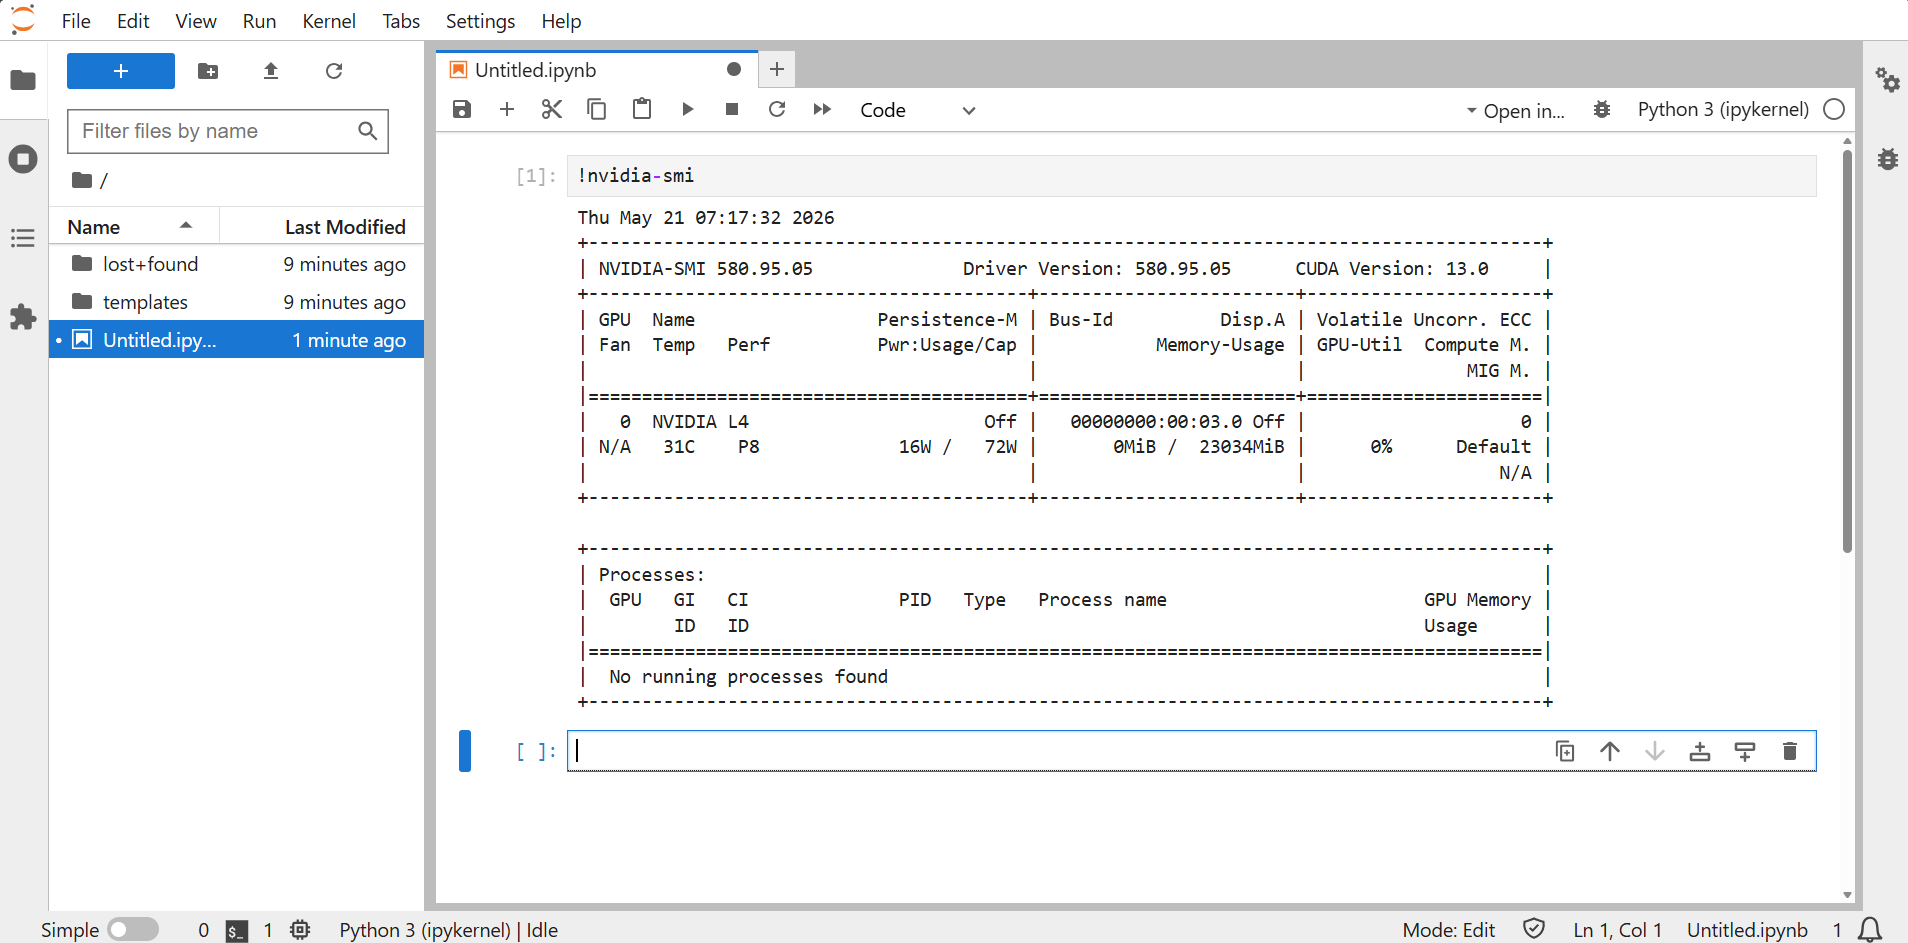Interrupt the kernel with stop button
This screenshot has height=943, width=1908.
click(732, 109)
